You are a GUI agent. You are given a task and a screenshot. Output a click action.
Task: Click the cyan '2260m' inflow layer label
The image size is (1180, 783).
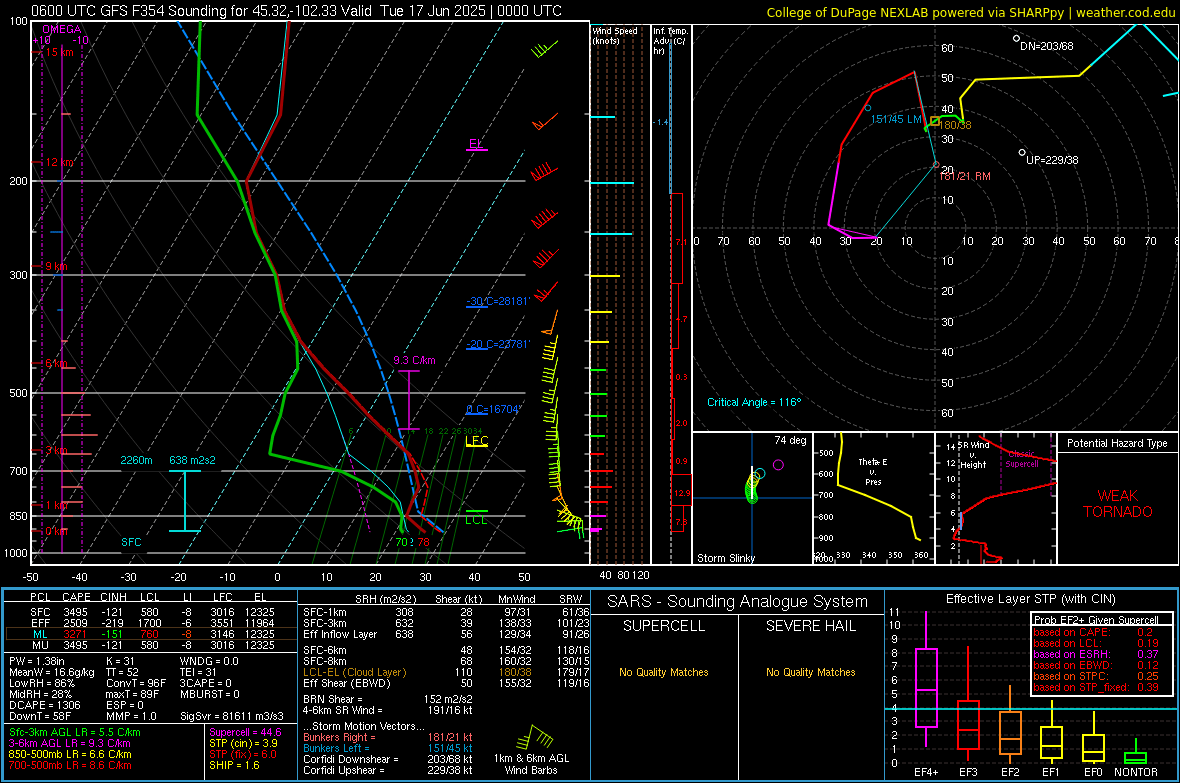click(136, 460)
